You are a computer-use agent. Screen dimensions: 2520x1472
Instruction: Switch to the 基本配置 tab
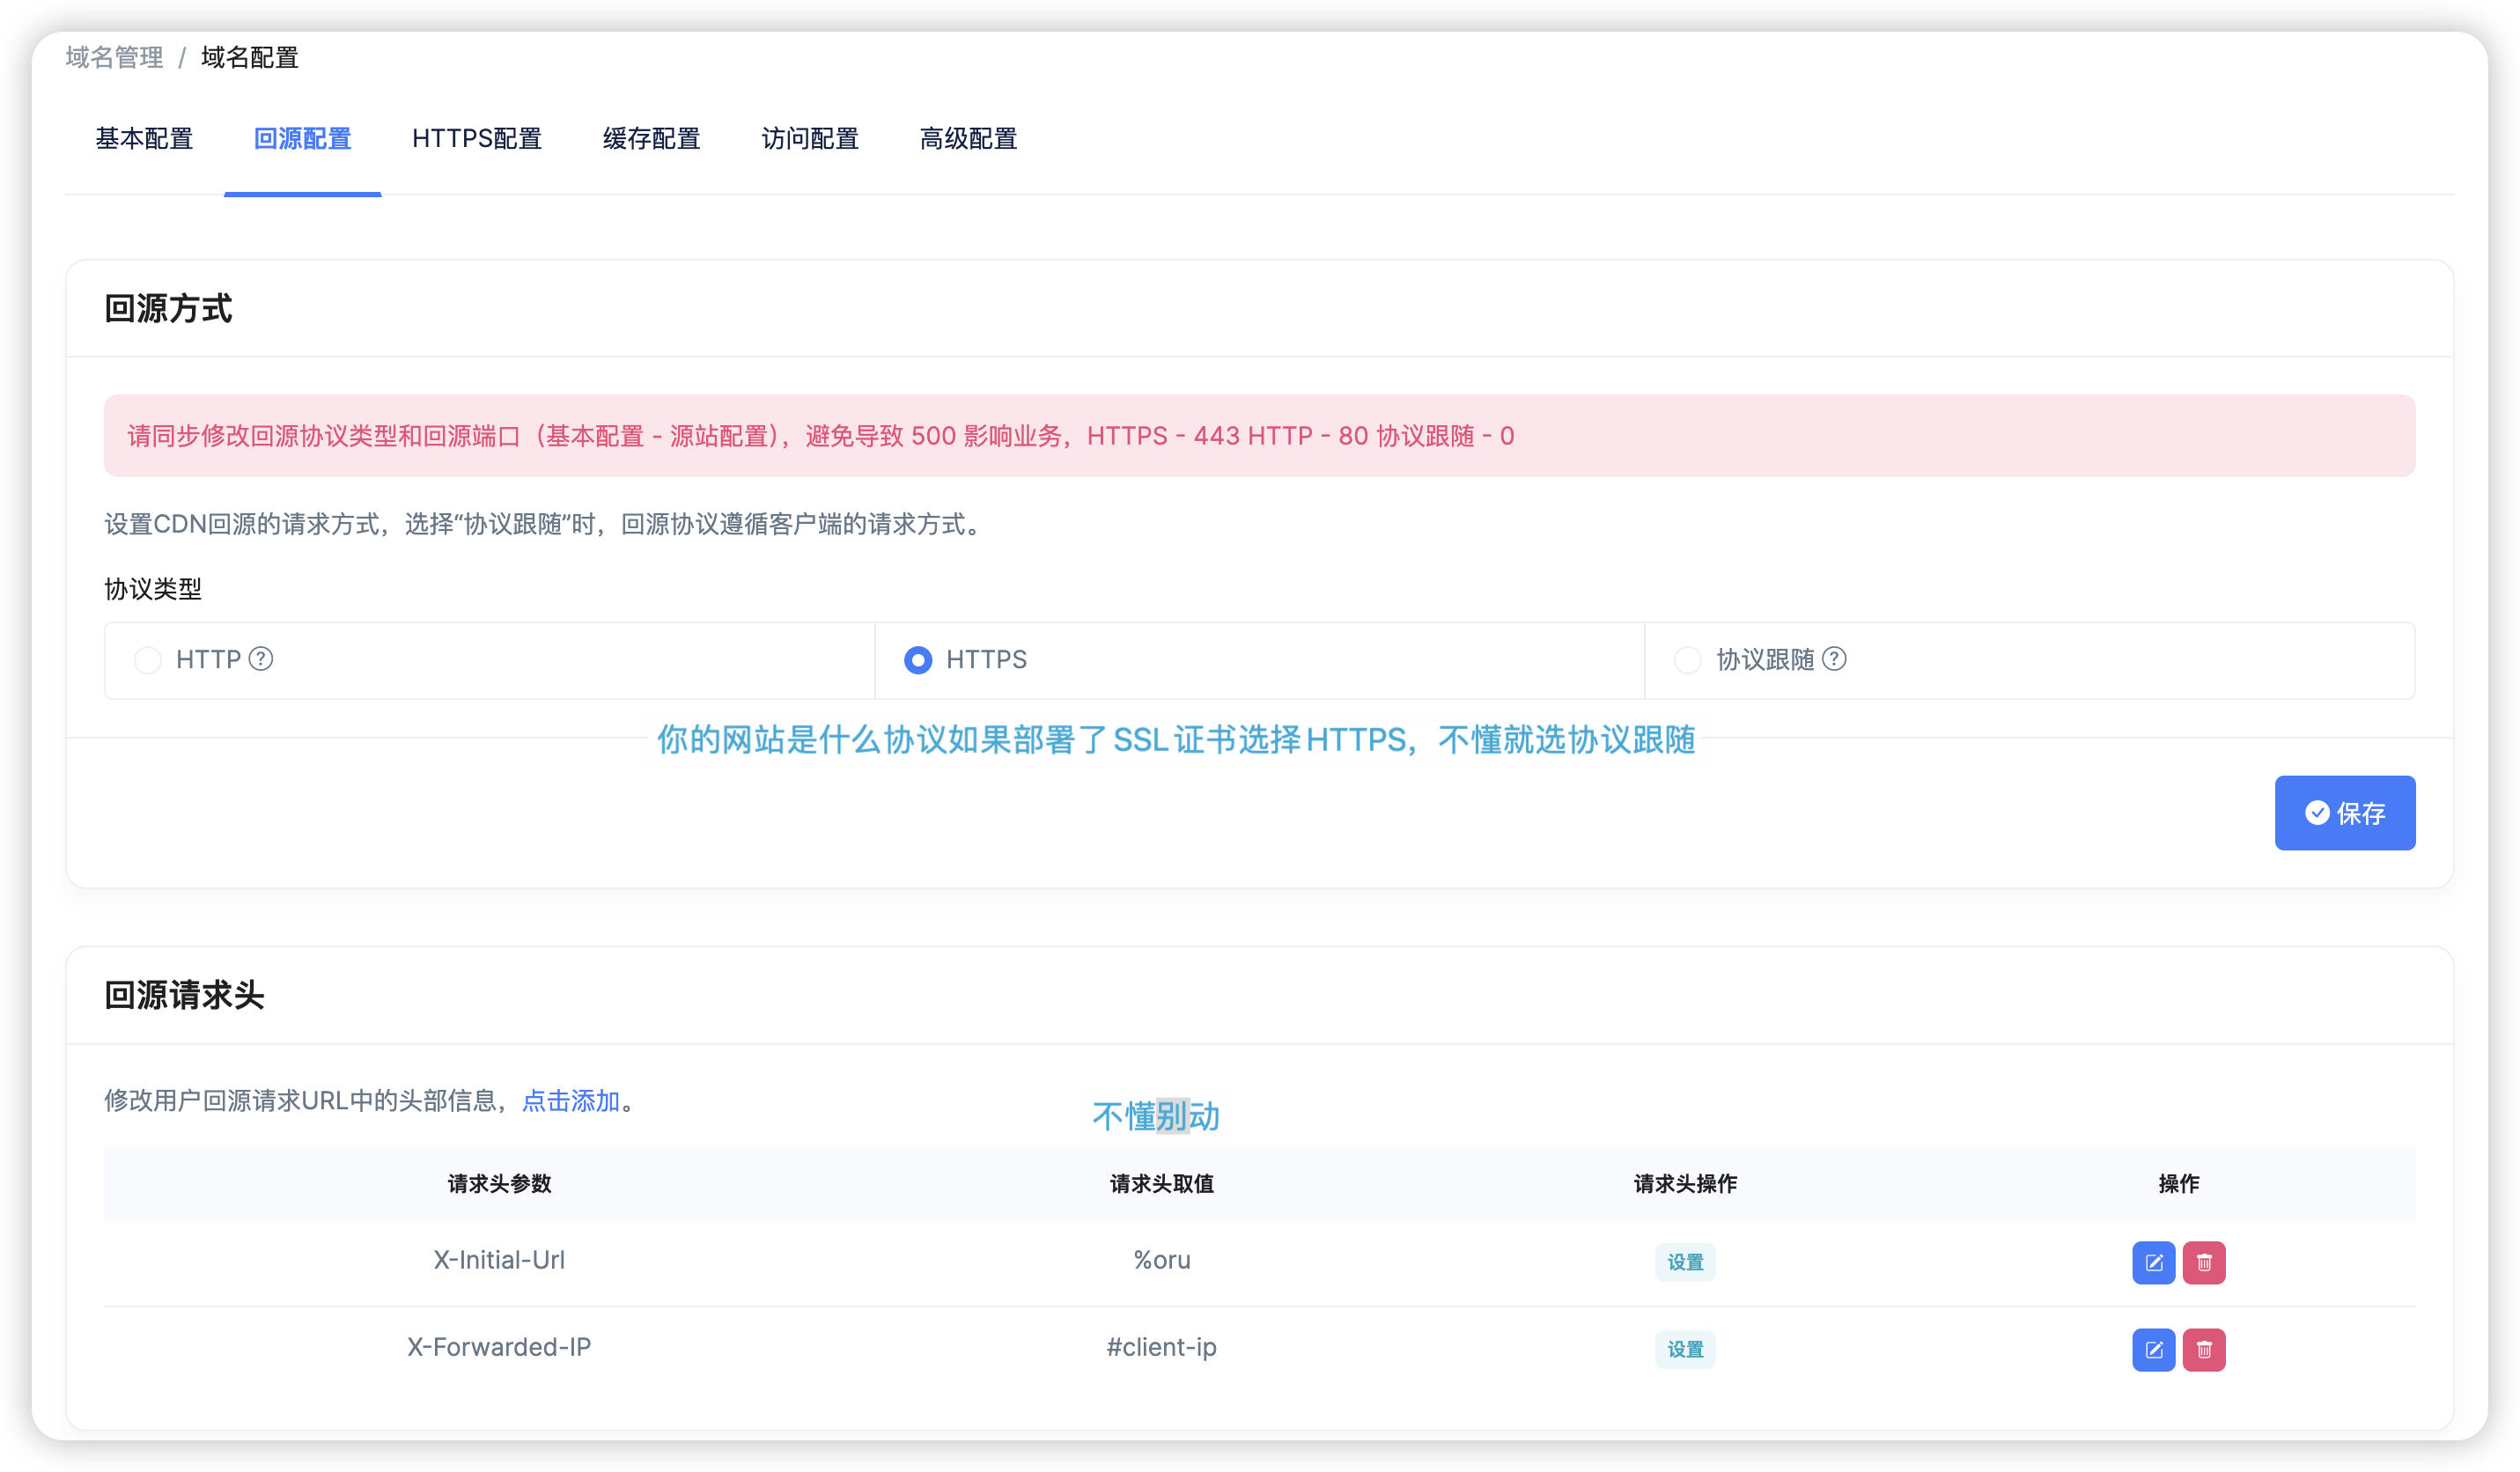tap(144, 139)
